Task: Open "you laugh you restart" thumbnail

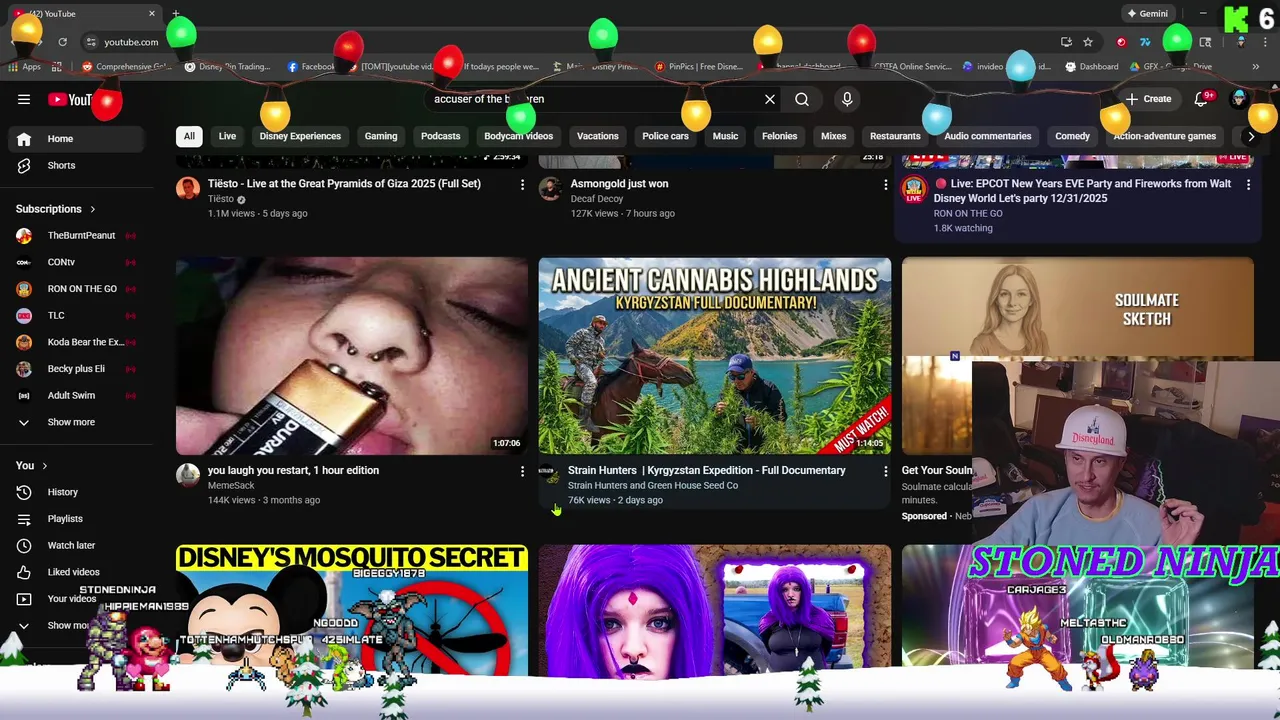Action: point(352,356)
